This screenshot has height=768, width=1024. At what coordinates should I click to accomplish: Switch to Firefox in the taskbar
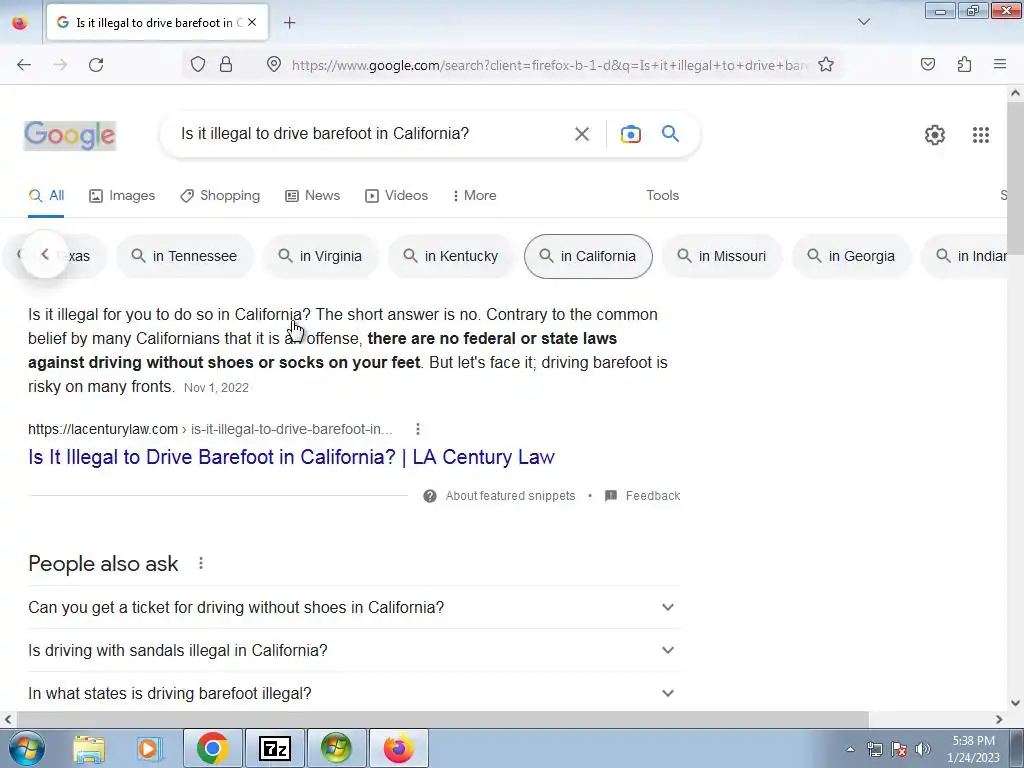coord(398,748)
